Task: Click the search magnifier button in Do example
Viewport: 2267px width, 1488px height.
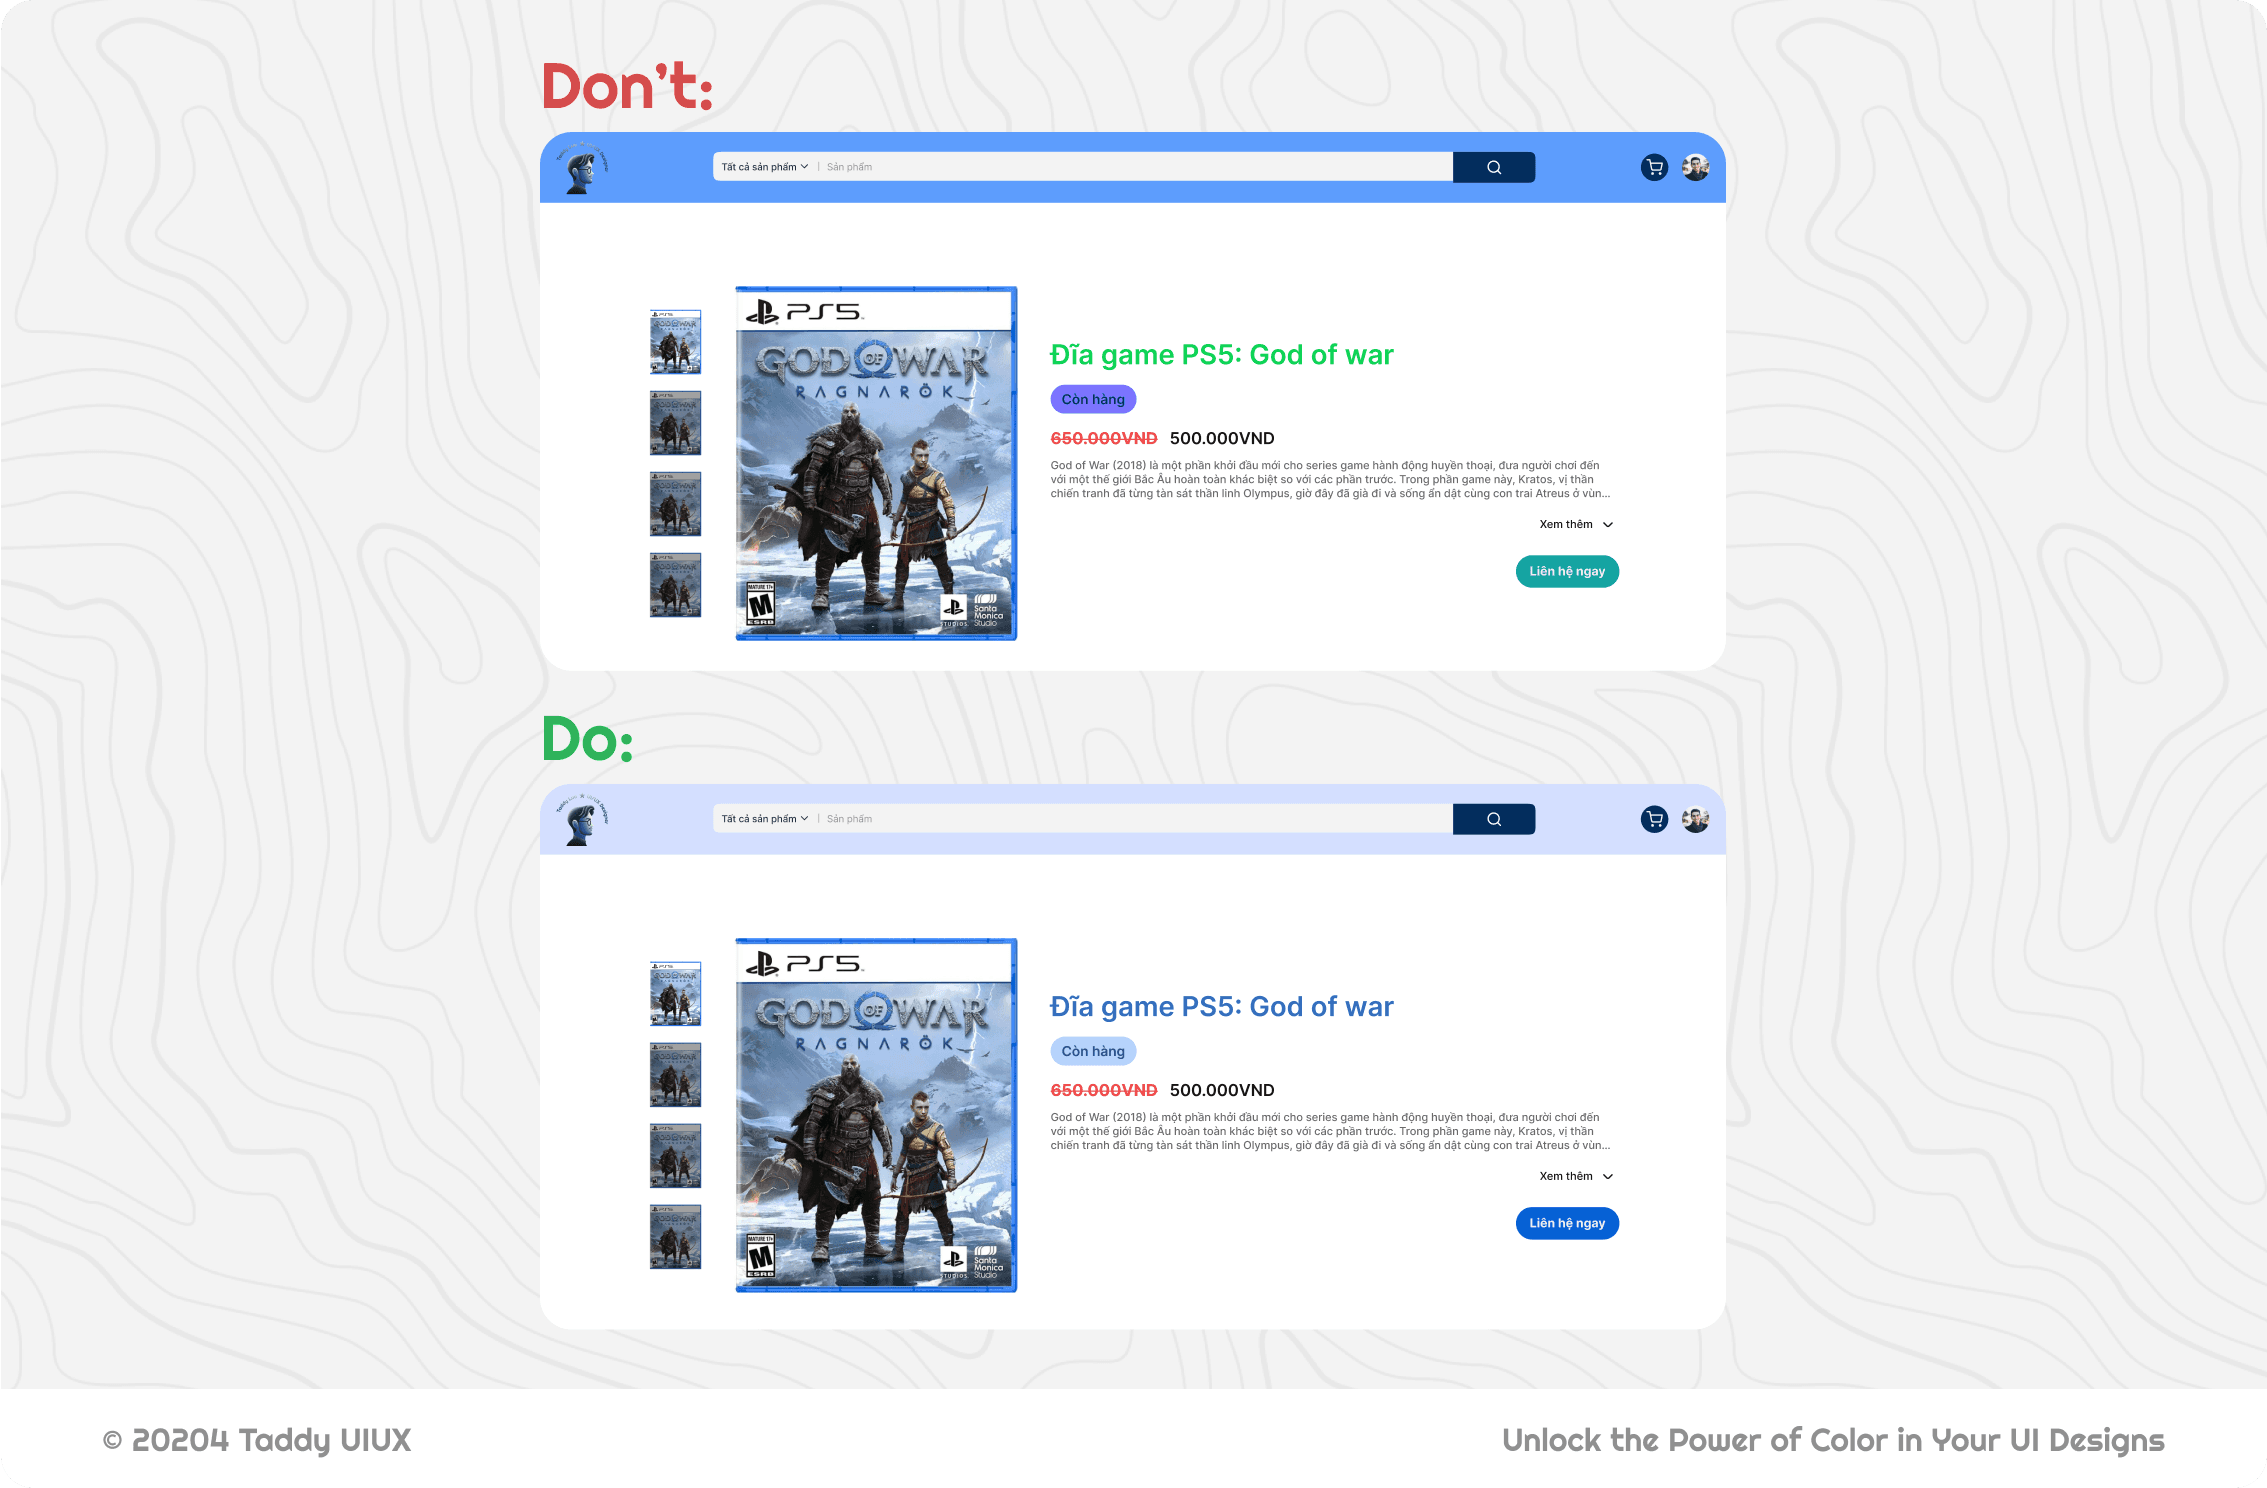Action: 1494,819
